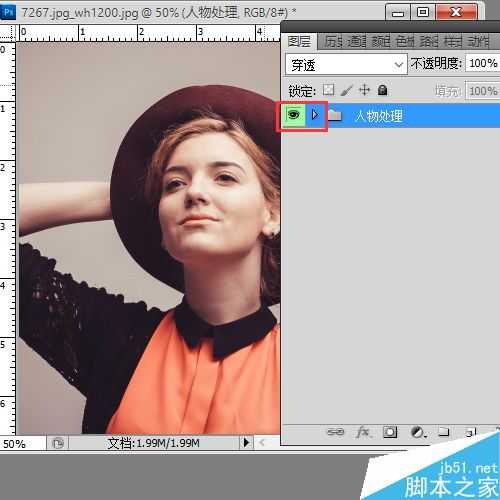Toggle the lock image pixels brush icon
The height and width of the screenshot is (500, 500).
(x=347, y=90)
